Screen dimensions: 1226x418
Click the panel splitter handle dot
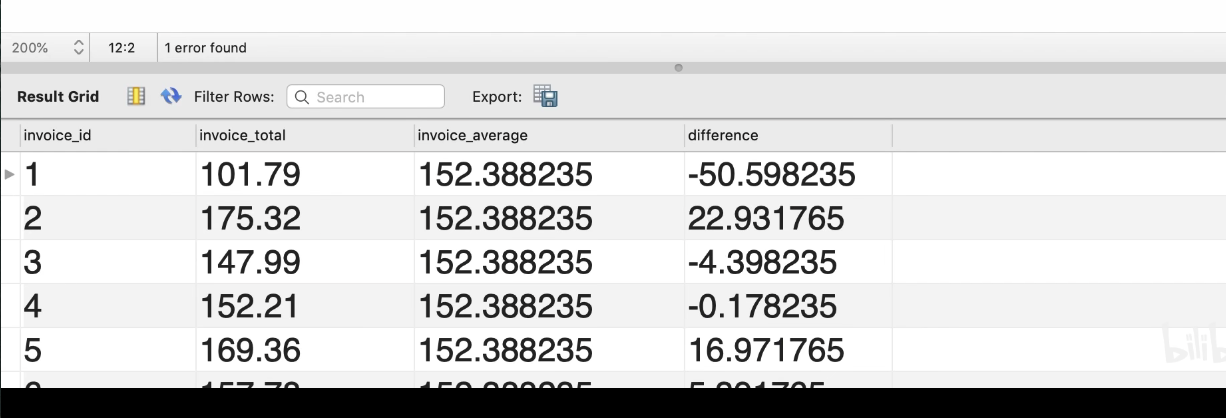tap(679, 68)
